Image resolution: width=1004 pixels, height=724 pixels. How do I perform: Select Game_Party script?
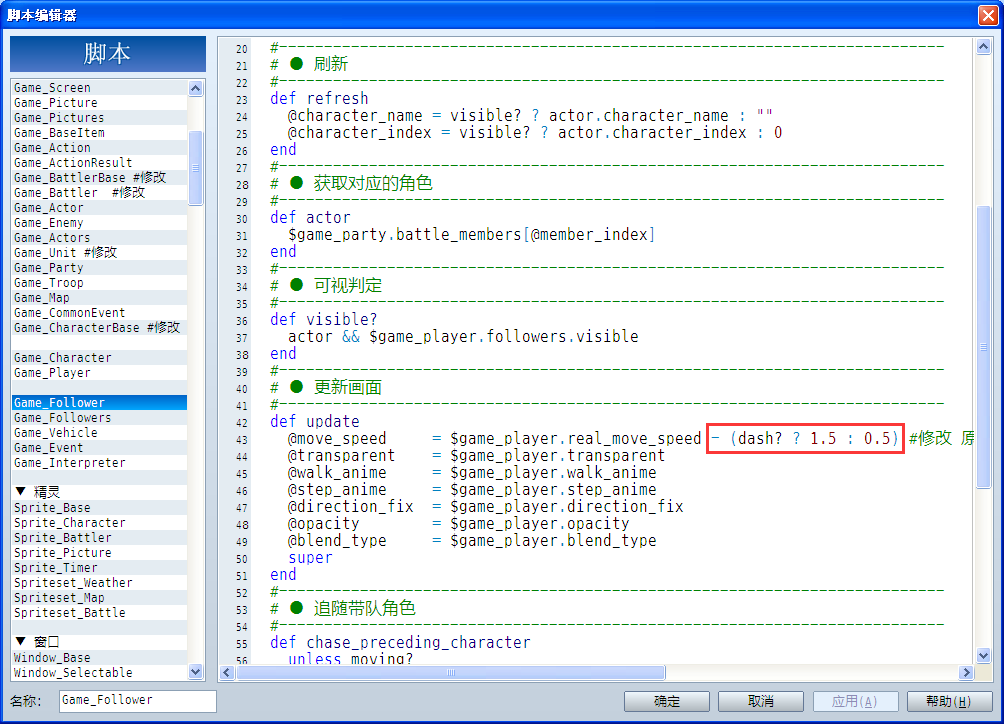click(99, 268)
